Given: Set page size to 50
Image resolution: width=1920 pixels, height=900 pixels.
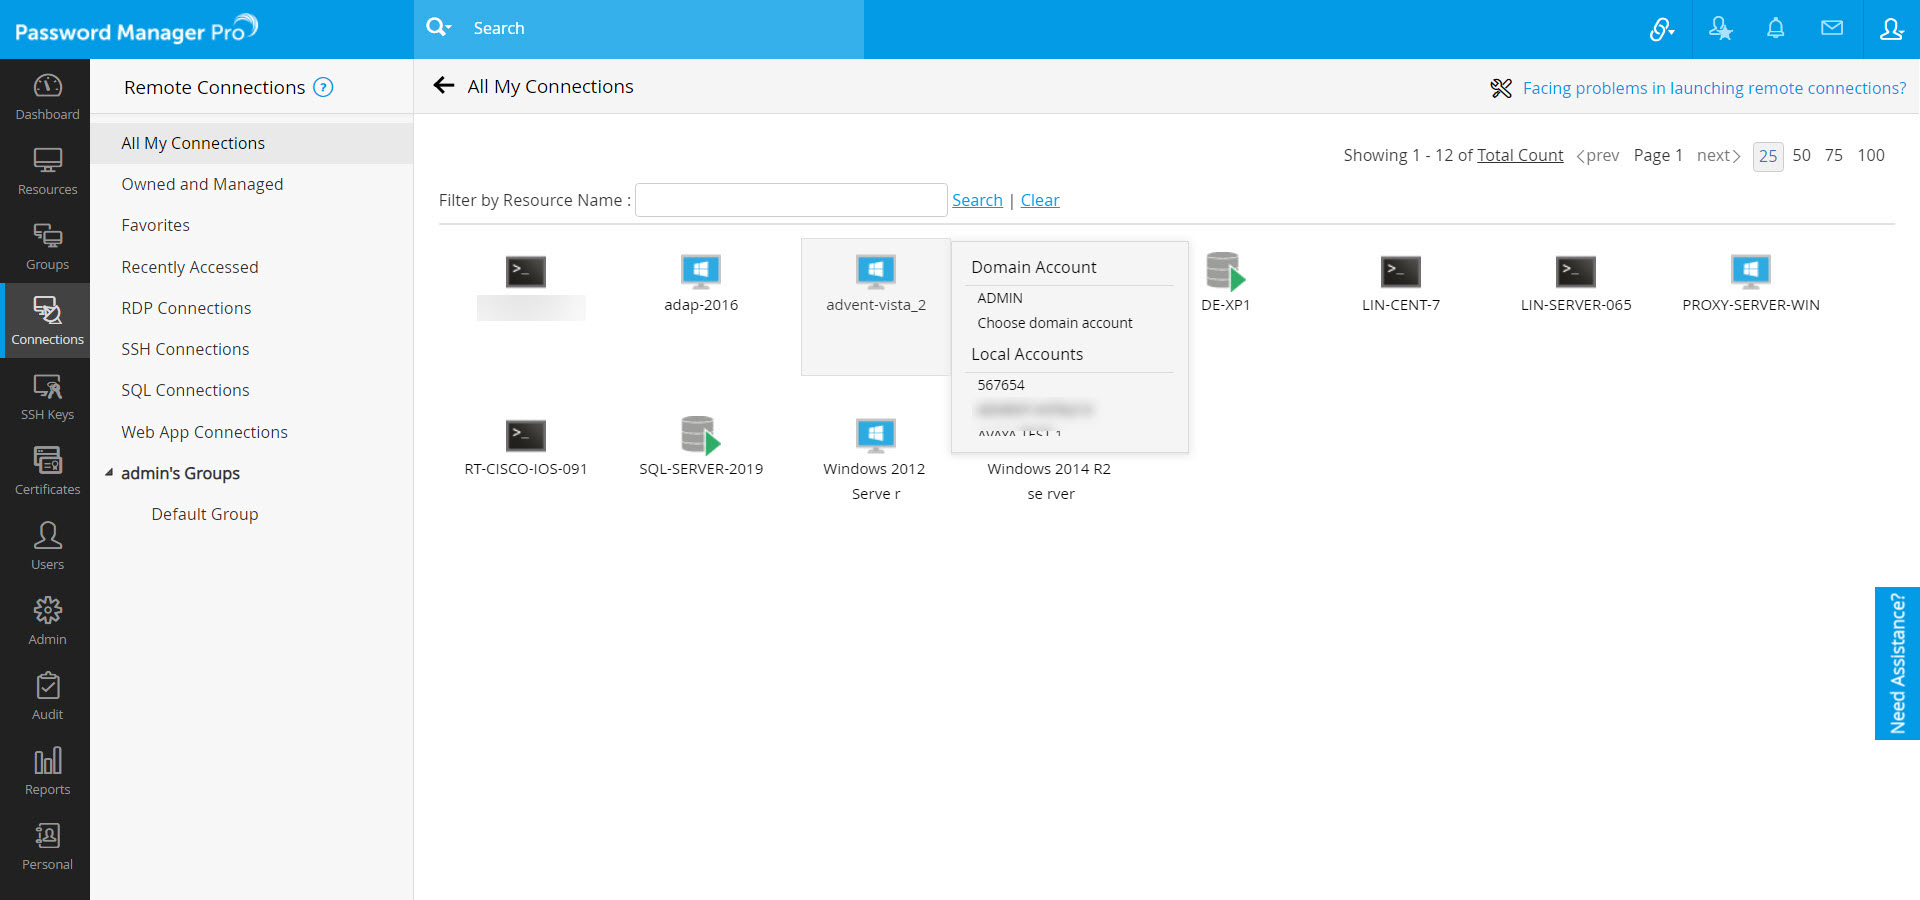Looking at the screenshot, I should tap(1801, 155).
